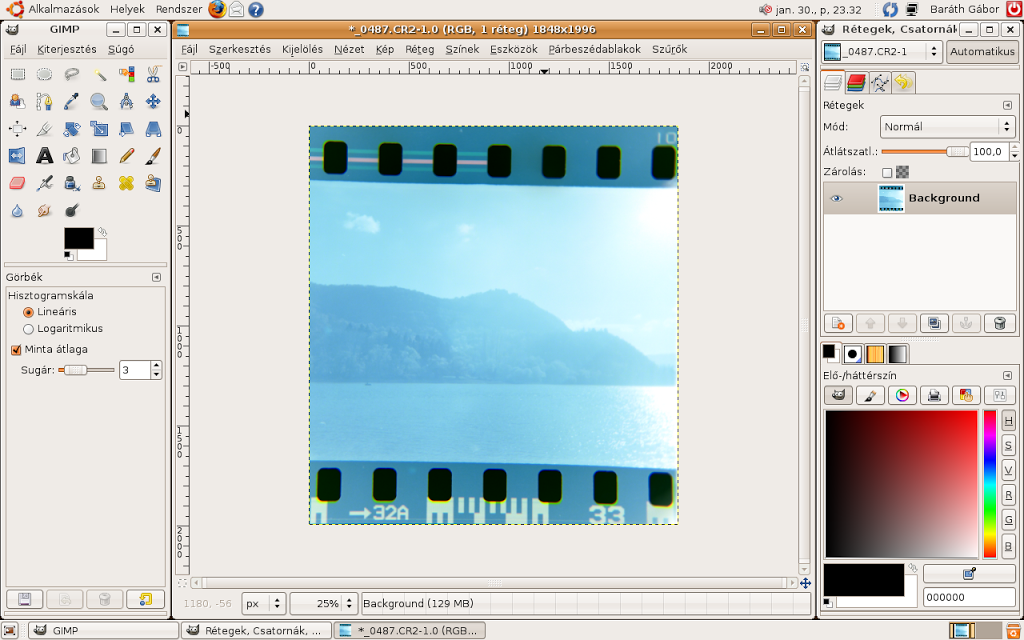
Task: Activate the S saturation channel button
Action: click(1008, 446)
